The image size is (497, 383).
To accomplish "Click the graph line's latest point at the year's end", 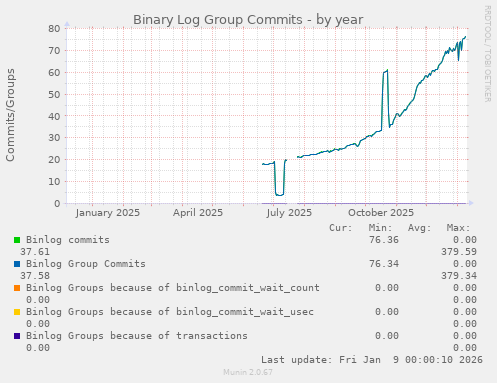I will [465, 37].
